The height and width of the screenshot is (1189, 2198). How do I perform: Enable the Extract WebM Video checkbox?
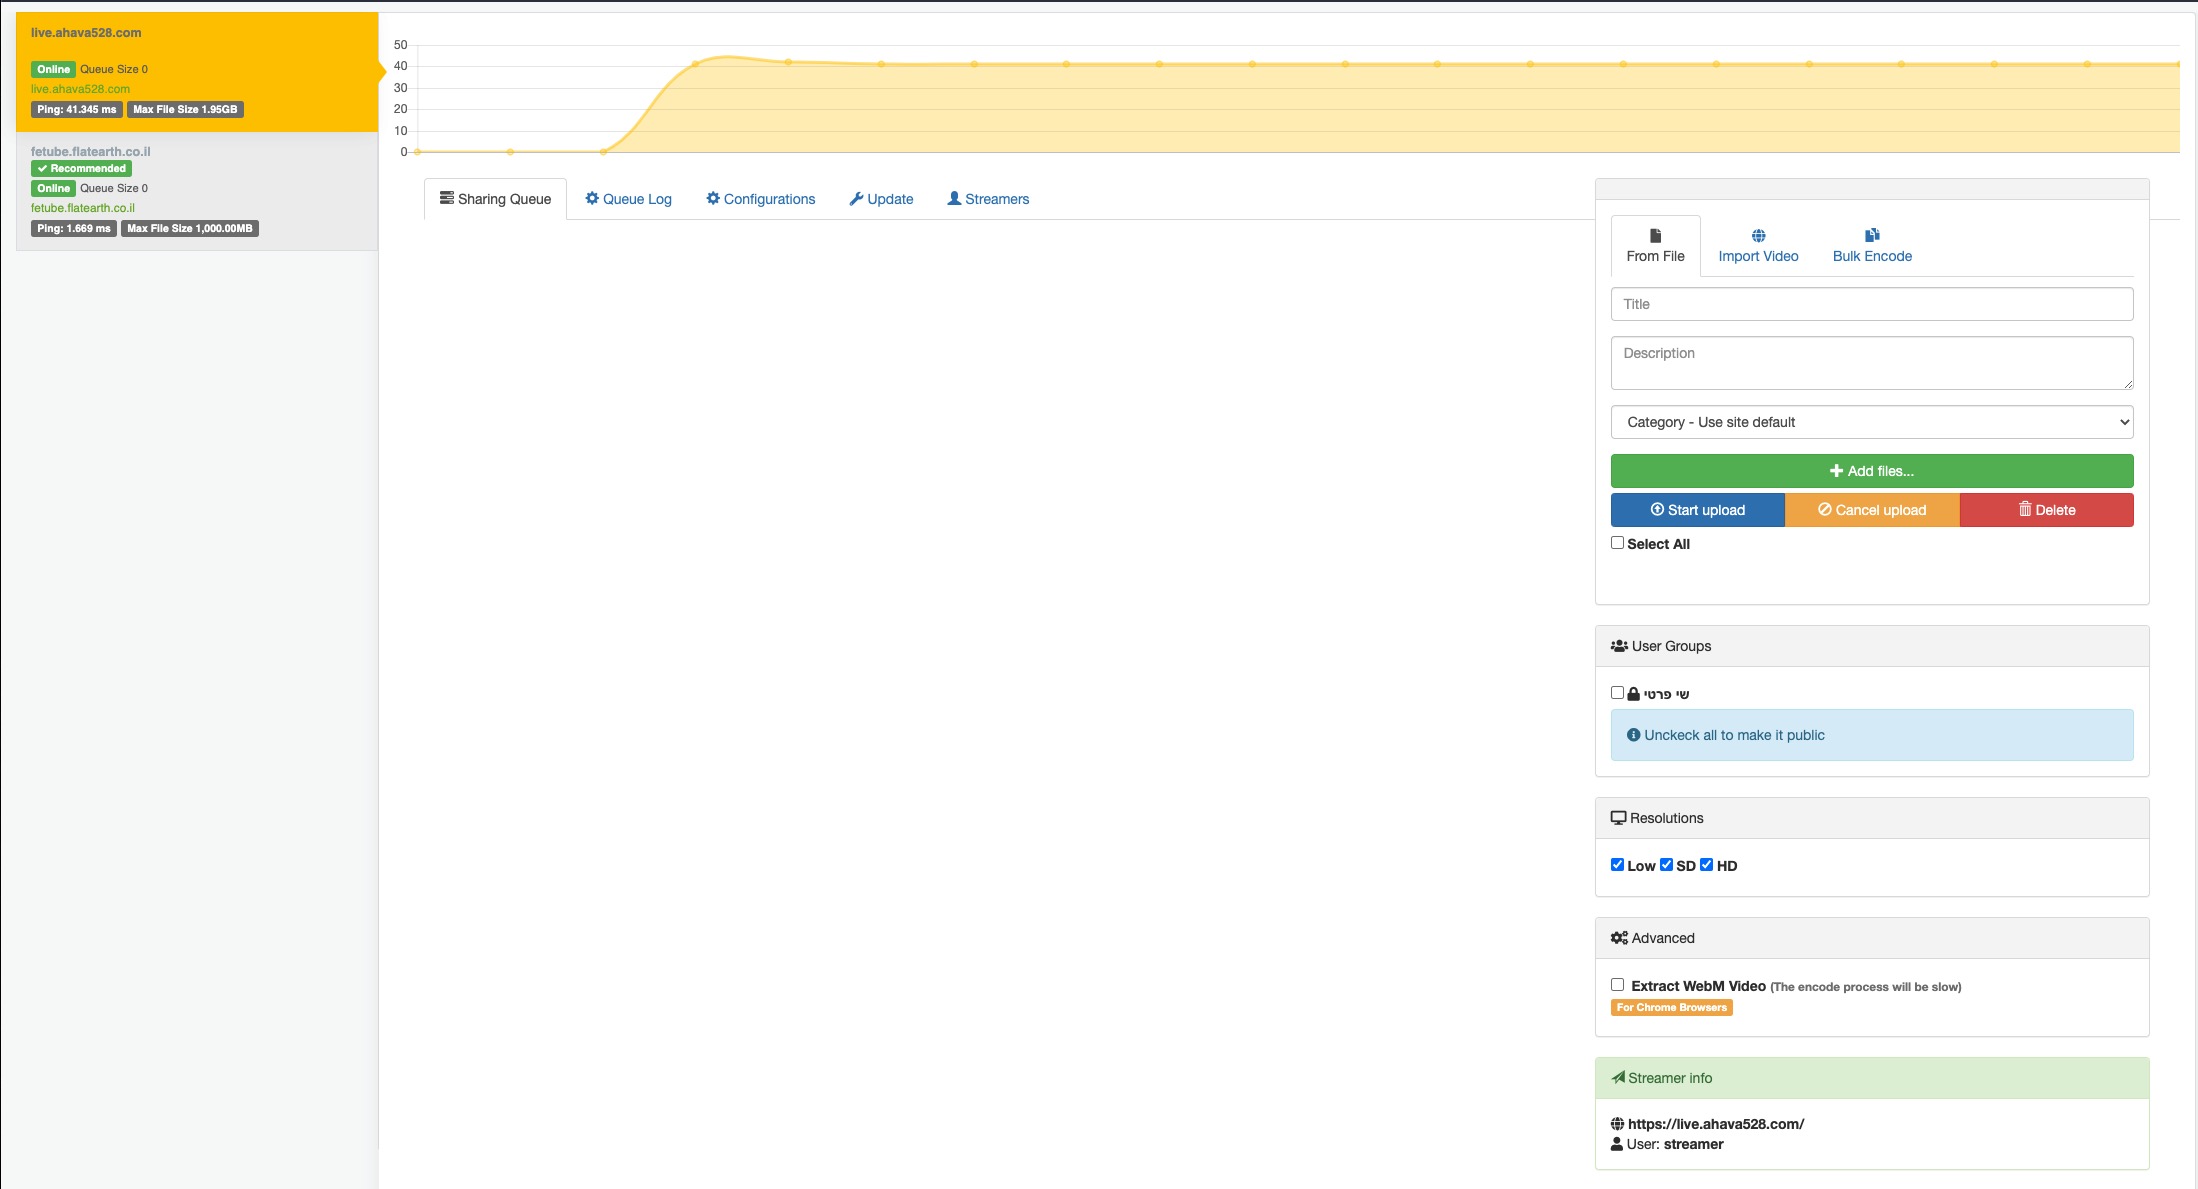pos(1617,985)
